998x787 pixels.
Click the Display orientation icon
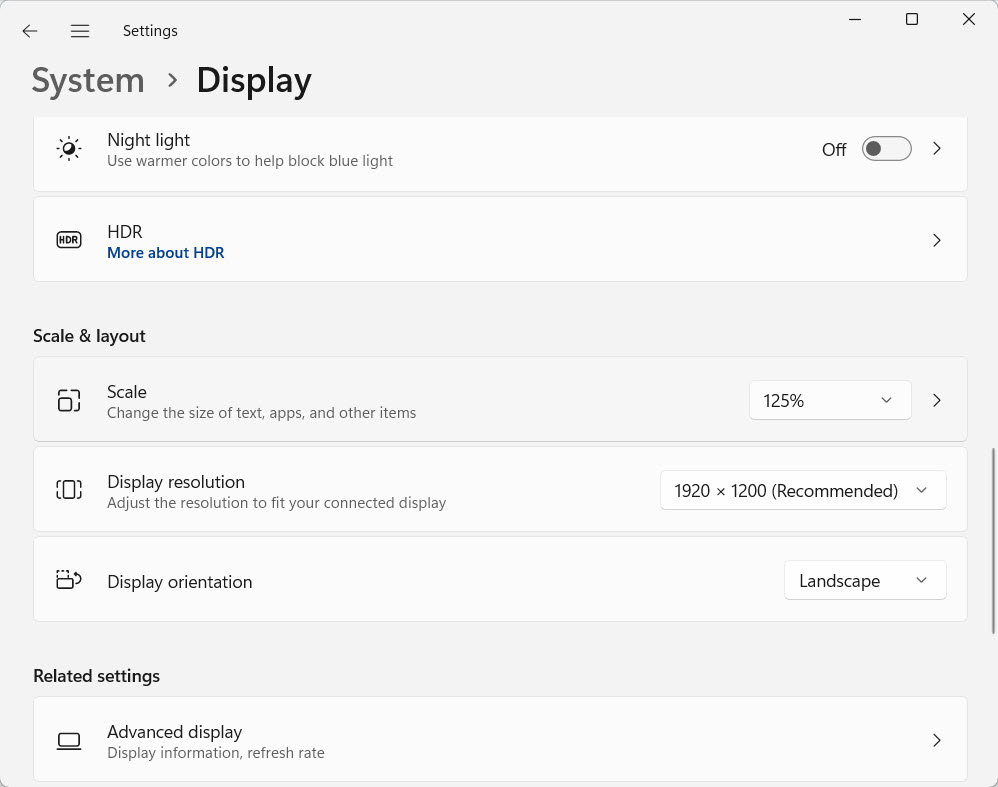click(x=68, y=580)
